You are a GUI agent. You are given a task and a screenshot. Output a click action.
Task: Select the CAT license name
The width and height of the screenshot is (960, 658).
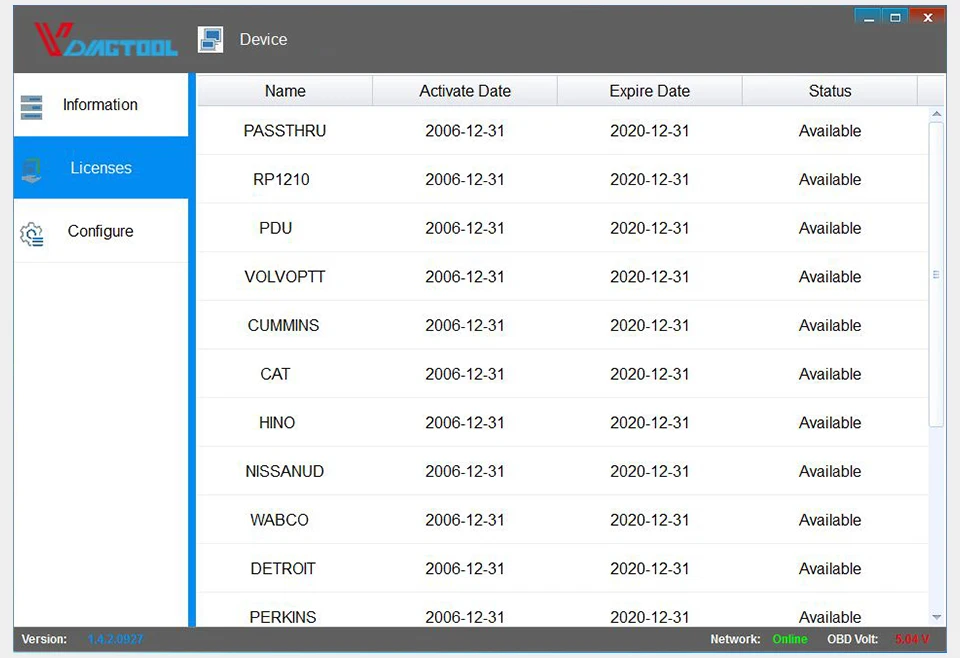coord(275,374)
